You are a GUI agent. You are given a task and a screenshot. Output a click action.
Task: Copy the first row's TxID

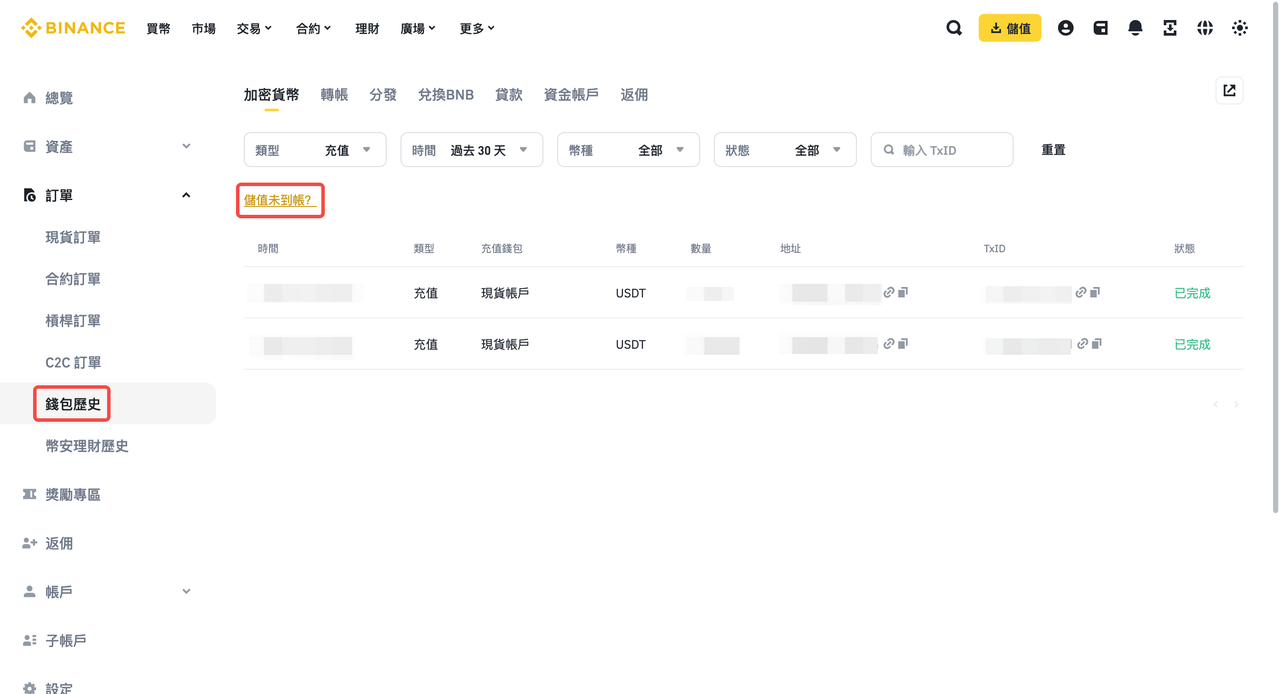[1095, 293]
